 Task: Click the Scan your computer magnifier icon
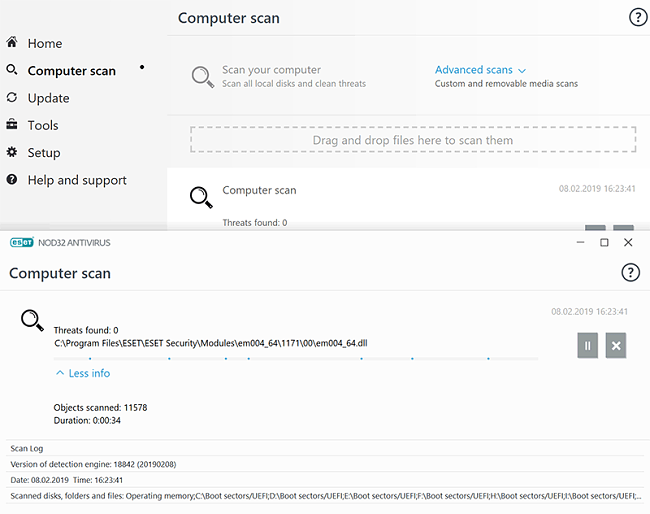tap(203, 77)
